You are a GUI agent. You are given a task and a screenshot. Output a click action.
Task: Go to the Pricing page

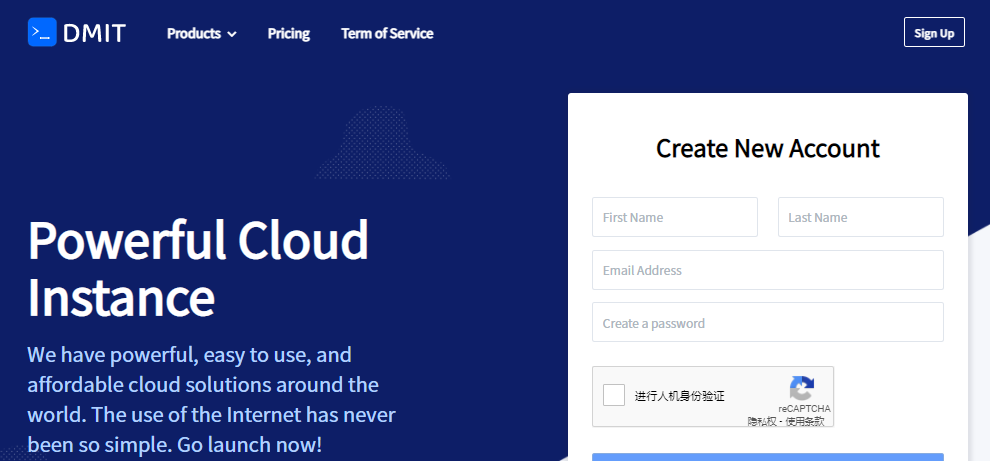(x=288, y=33)
